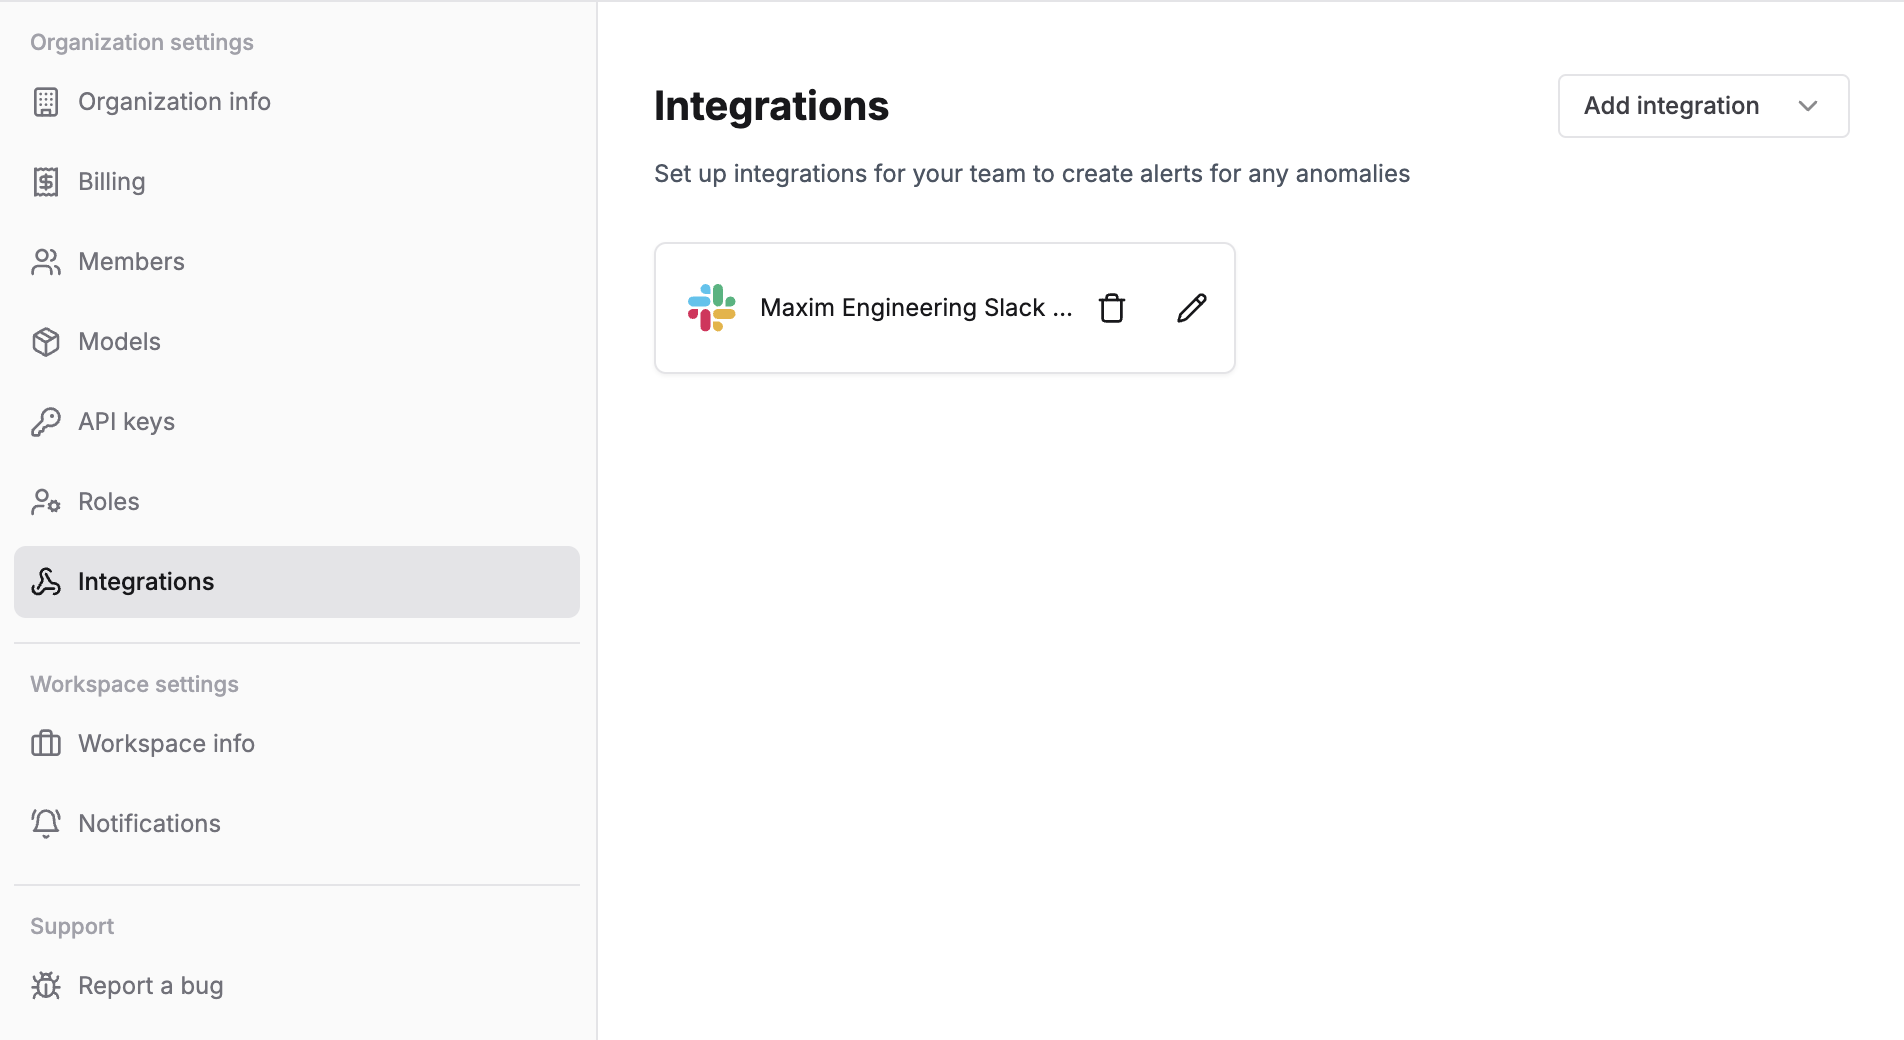The width and height of the screenshot is (1904, 1040).
Task: Select the Roles user-gear icon
Action: pos(46,501)
